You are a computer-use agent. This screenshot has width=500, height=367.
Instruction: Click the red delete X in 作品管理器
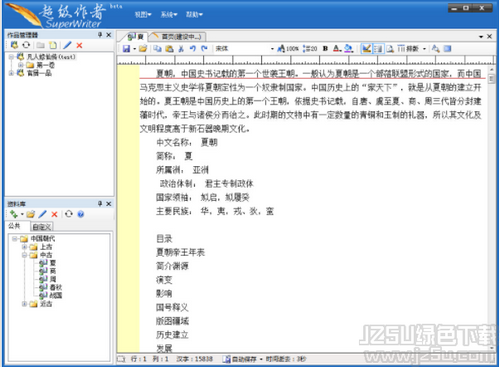[79, 45]
